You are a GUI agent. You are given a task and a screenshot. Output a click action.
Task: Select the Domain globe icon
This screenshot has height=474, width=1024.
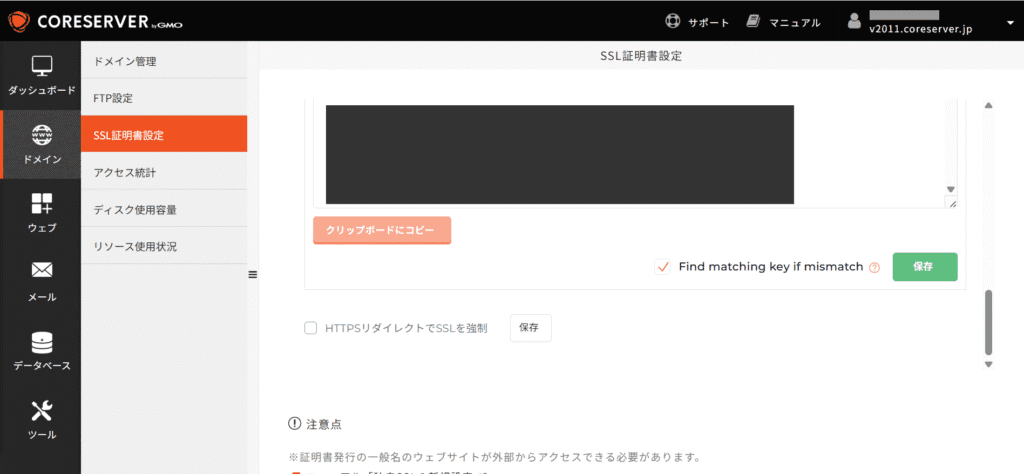coord(42,135)
